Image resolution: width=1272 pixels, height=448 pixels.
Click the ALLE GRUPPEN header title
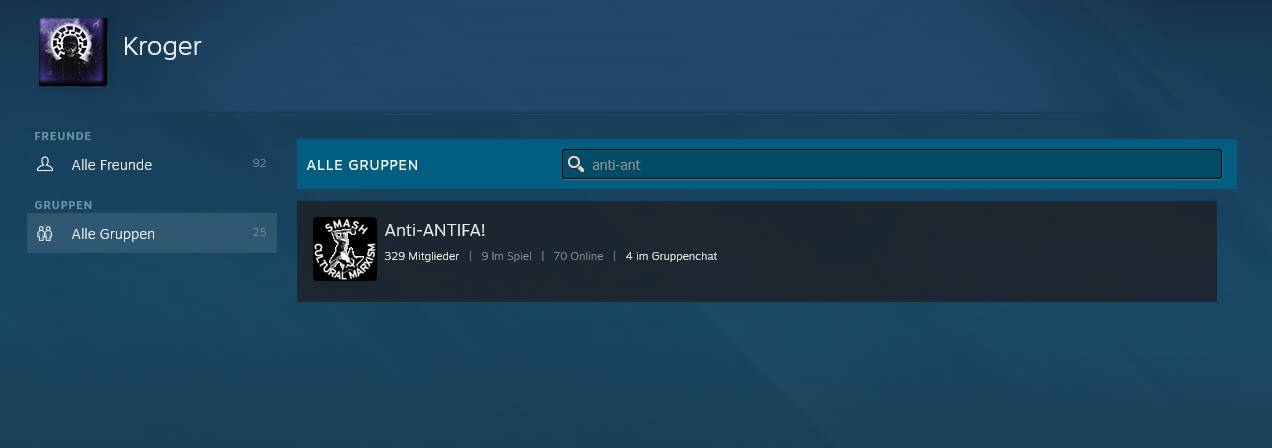[x=362, y=165]
